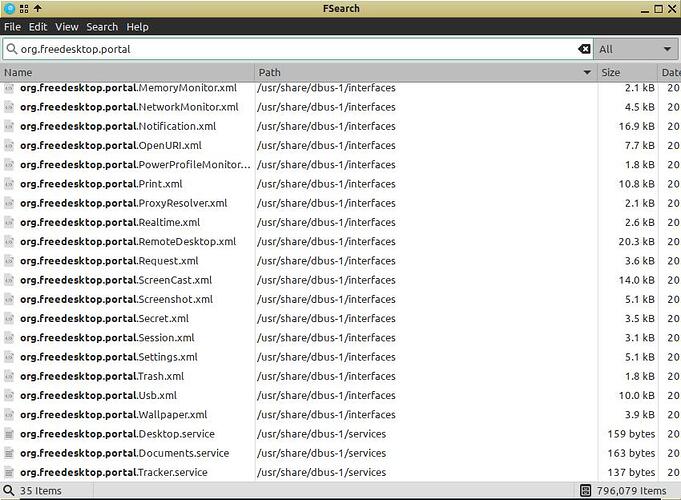Select org.freedesktop.portal.NetworkMonitor.xml file name
The height and width of the screenshot is (500, 681).
(x=129, y=107)
